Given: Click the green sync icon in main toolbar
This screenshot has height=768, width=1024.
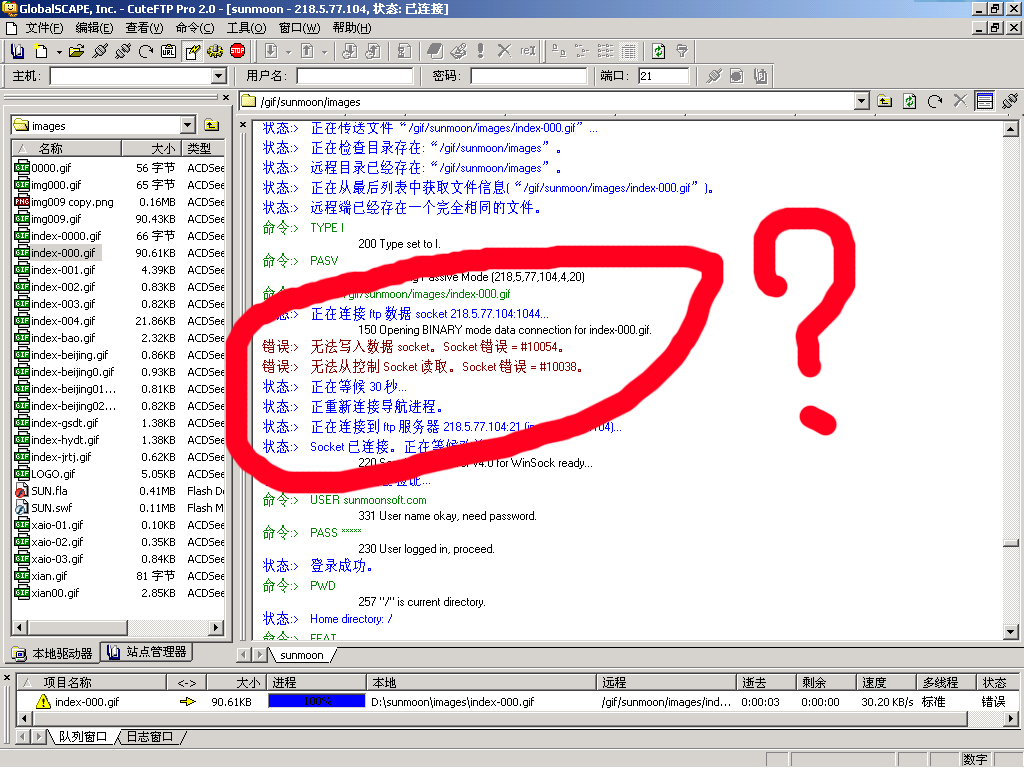Looking at the screenshot, I should 658,50.
